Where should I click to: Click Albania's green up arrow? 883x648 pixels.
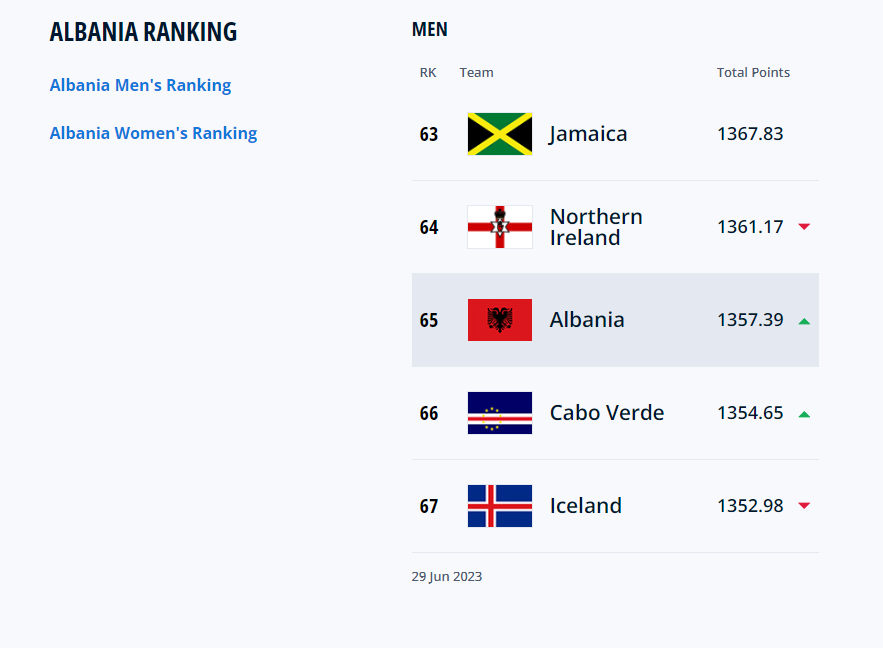click(x=804, y=321)
